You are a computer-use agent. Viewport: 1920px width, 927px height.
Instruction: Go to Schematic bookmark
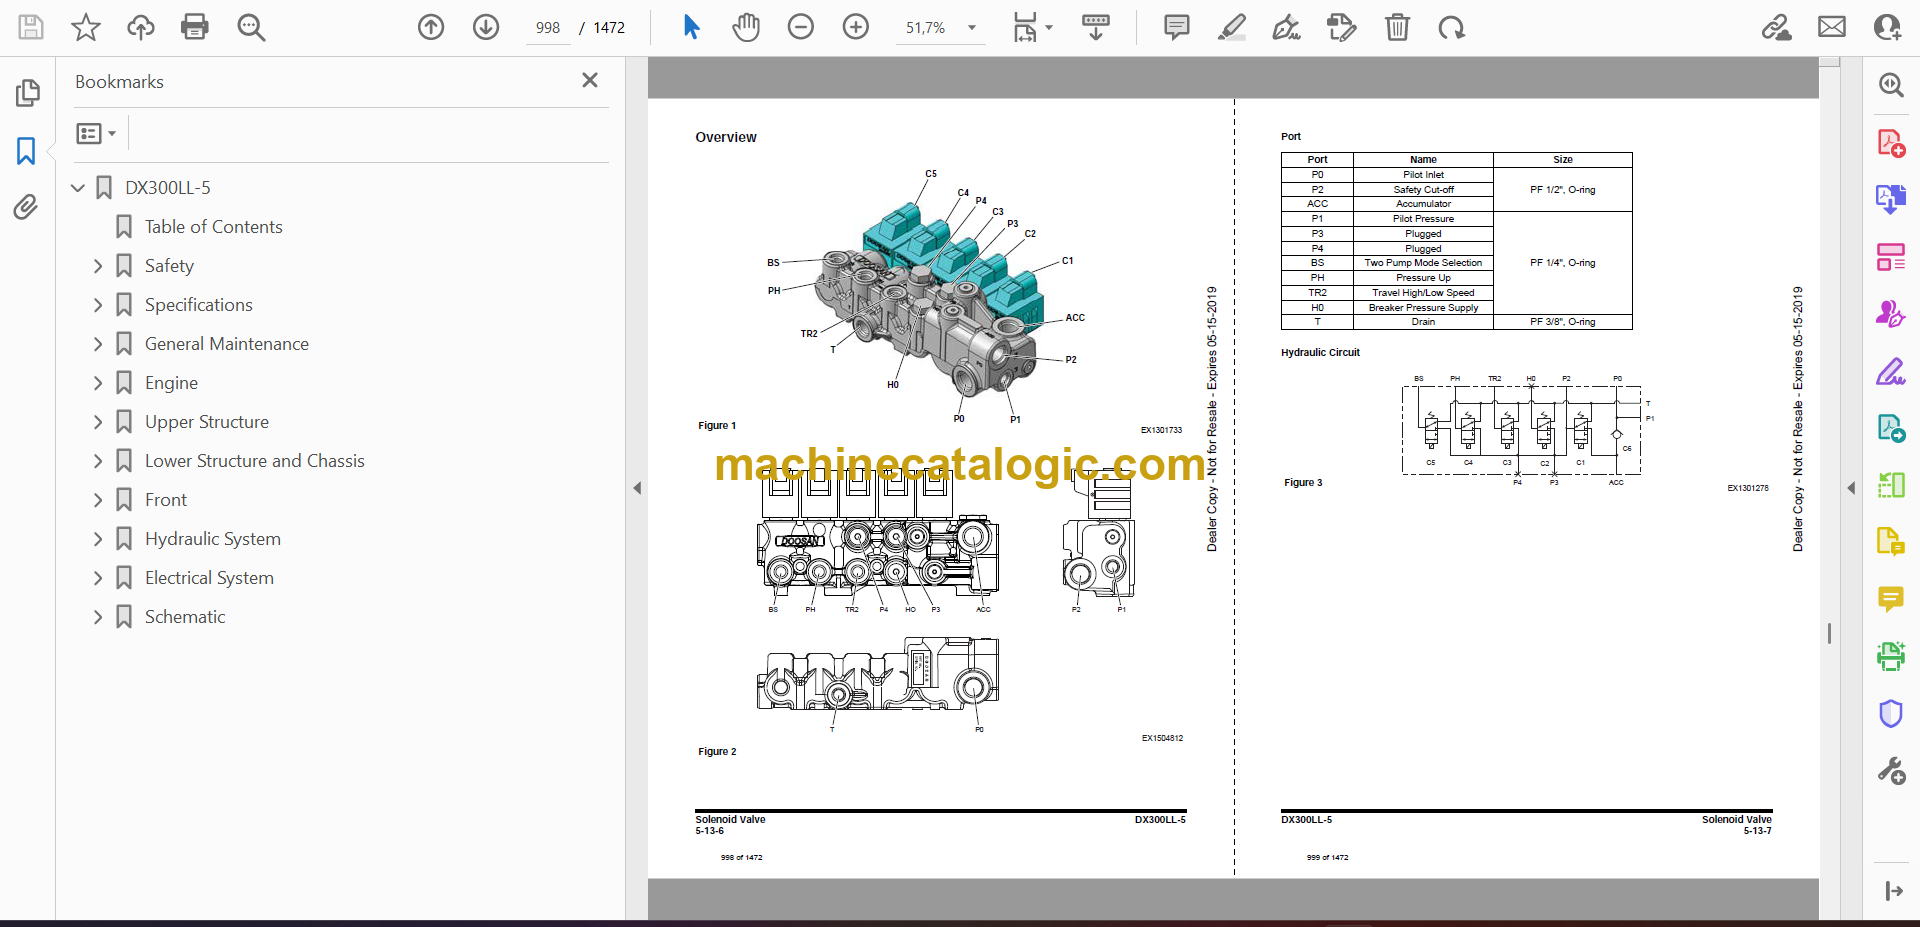coord(185,617)
